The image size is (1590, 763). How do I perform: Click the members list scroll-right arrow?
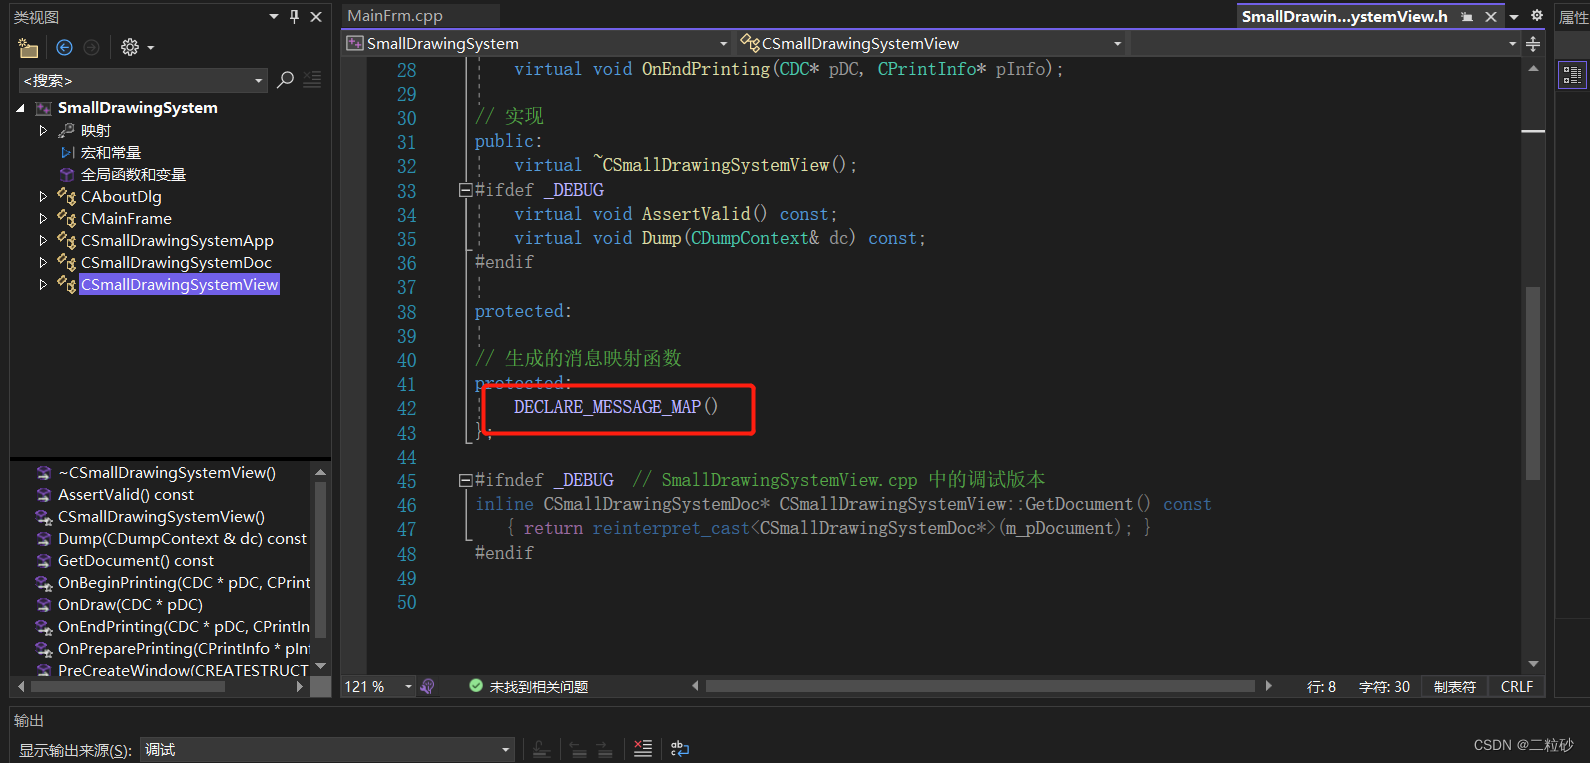pos(299,687)
